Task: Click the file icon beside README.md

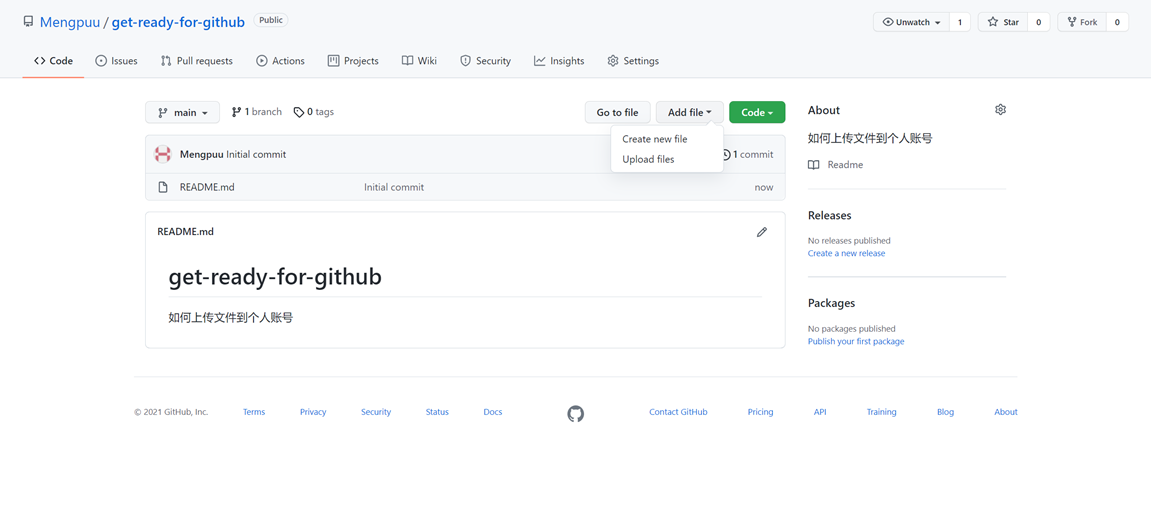Action: 164,187
